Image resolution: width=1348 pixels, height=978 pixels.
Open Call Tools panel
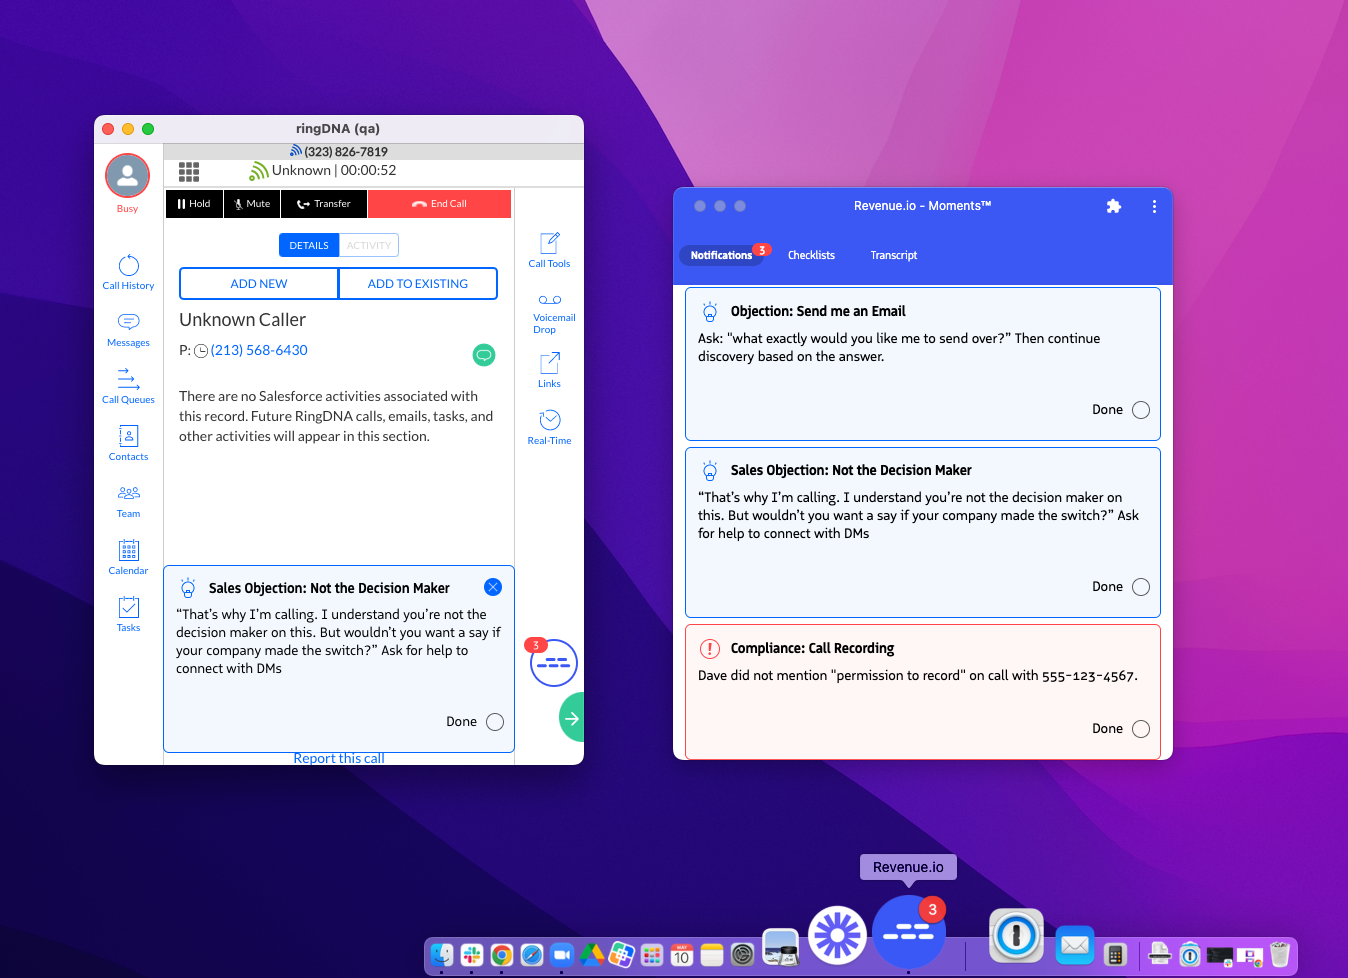tap(549, 250)
